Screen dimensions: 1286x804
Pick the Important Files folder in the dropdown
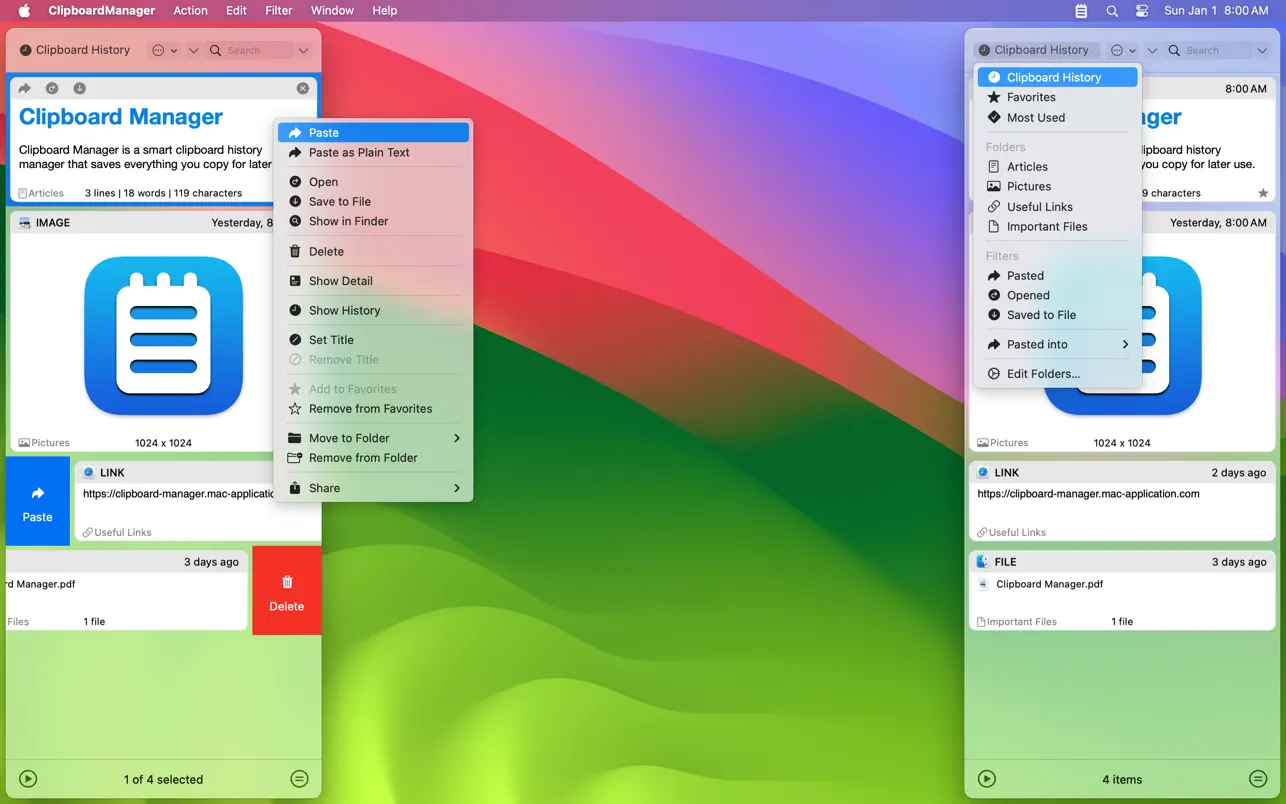[1057, 226]
